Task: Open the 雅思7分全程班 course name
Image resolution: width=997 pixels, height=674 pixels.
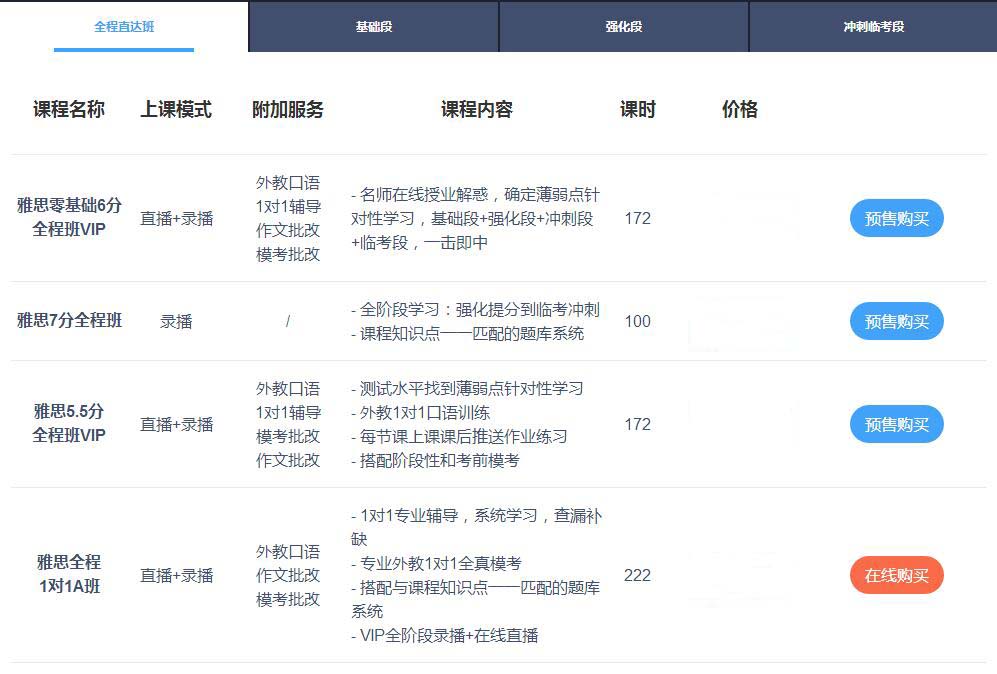Action: coord(69,321)
